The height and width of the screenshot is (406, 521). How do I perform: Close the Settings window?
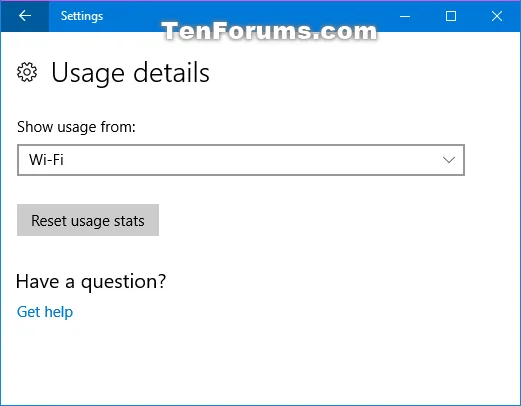click(x=497, y=16)
